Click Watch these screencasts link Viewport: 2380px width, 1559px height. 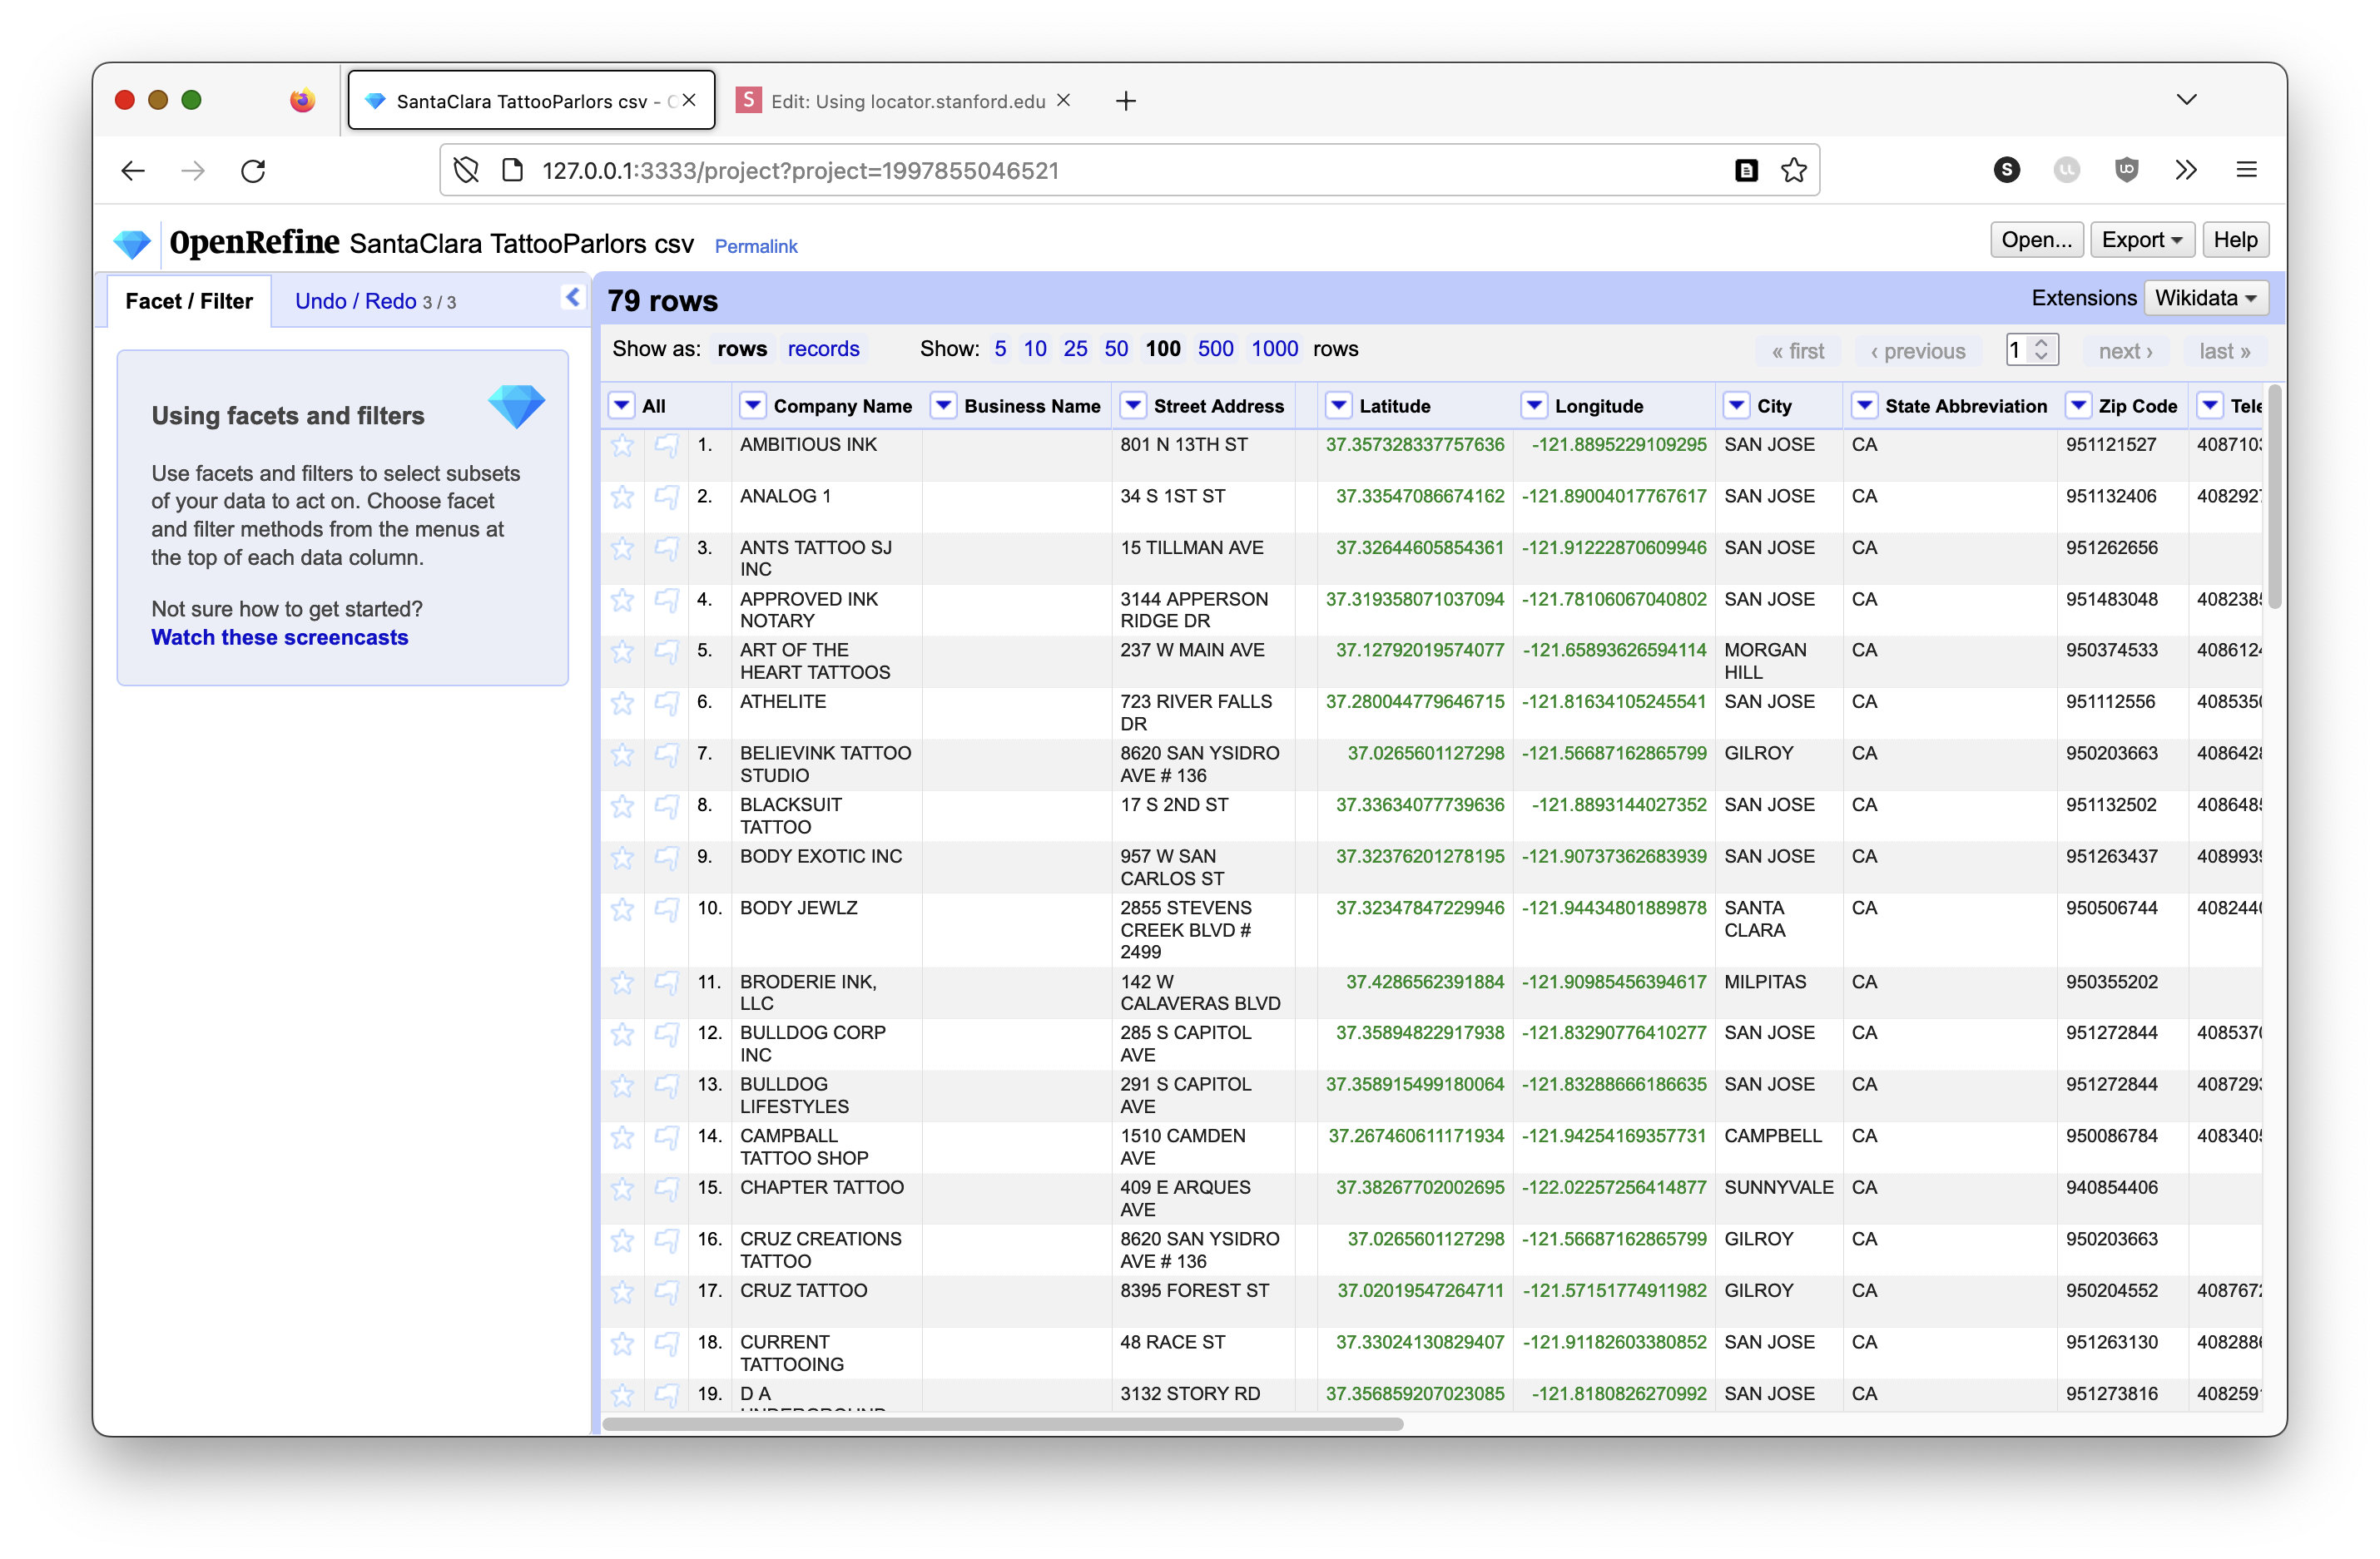pos(280,637)
